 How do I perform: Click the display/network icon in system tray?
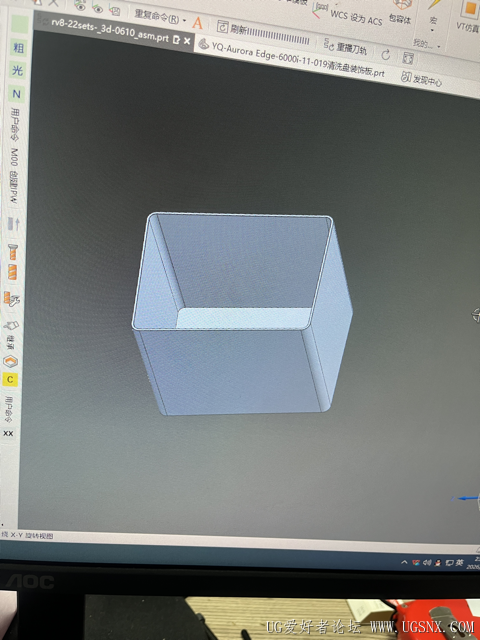(x=449, y=563)
